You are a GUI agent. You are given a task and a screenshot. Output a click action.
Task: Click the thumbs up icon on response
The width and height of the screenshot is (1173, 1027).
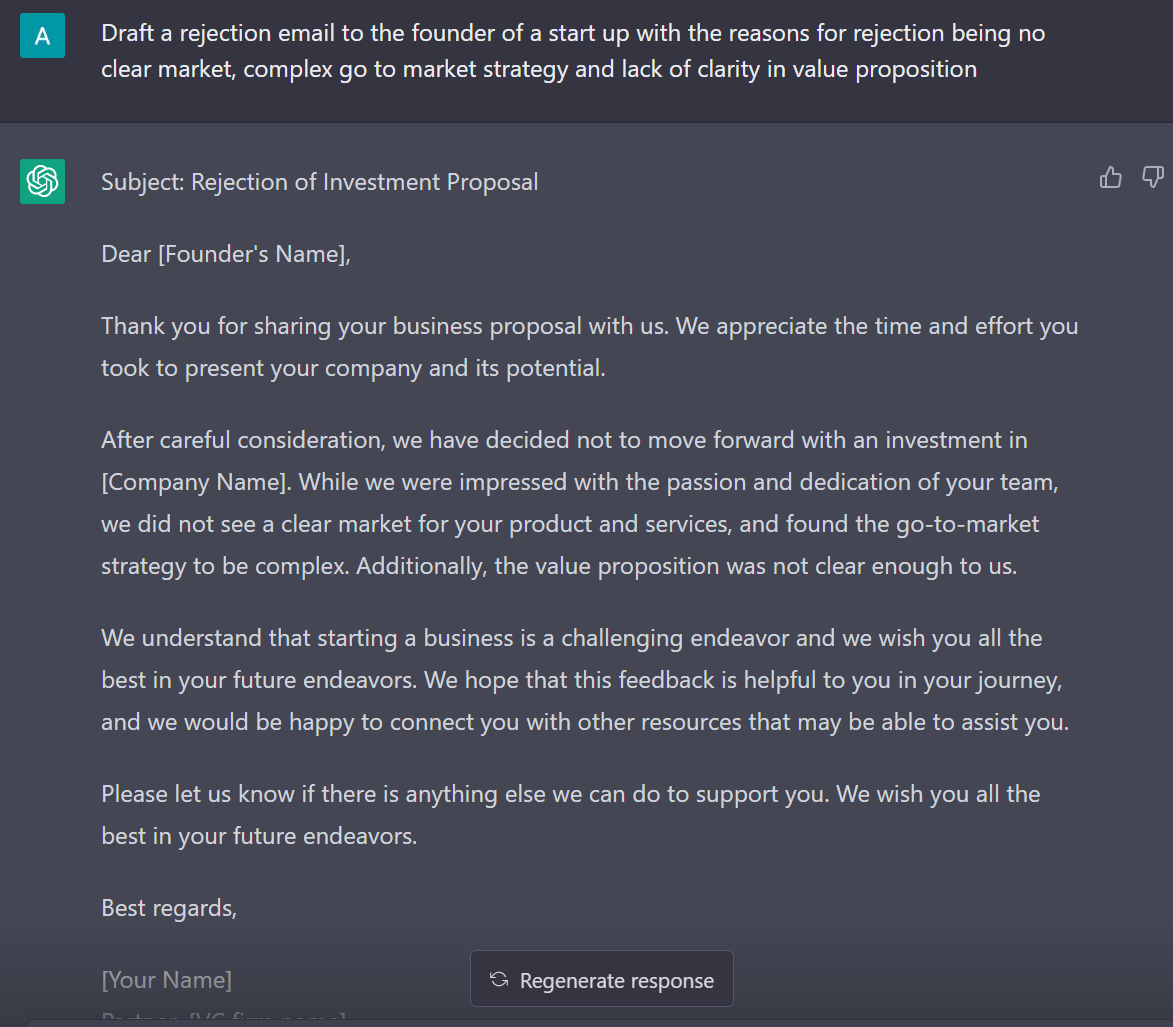(1110, 178)
